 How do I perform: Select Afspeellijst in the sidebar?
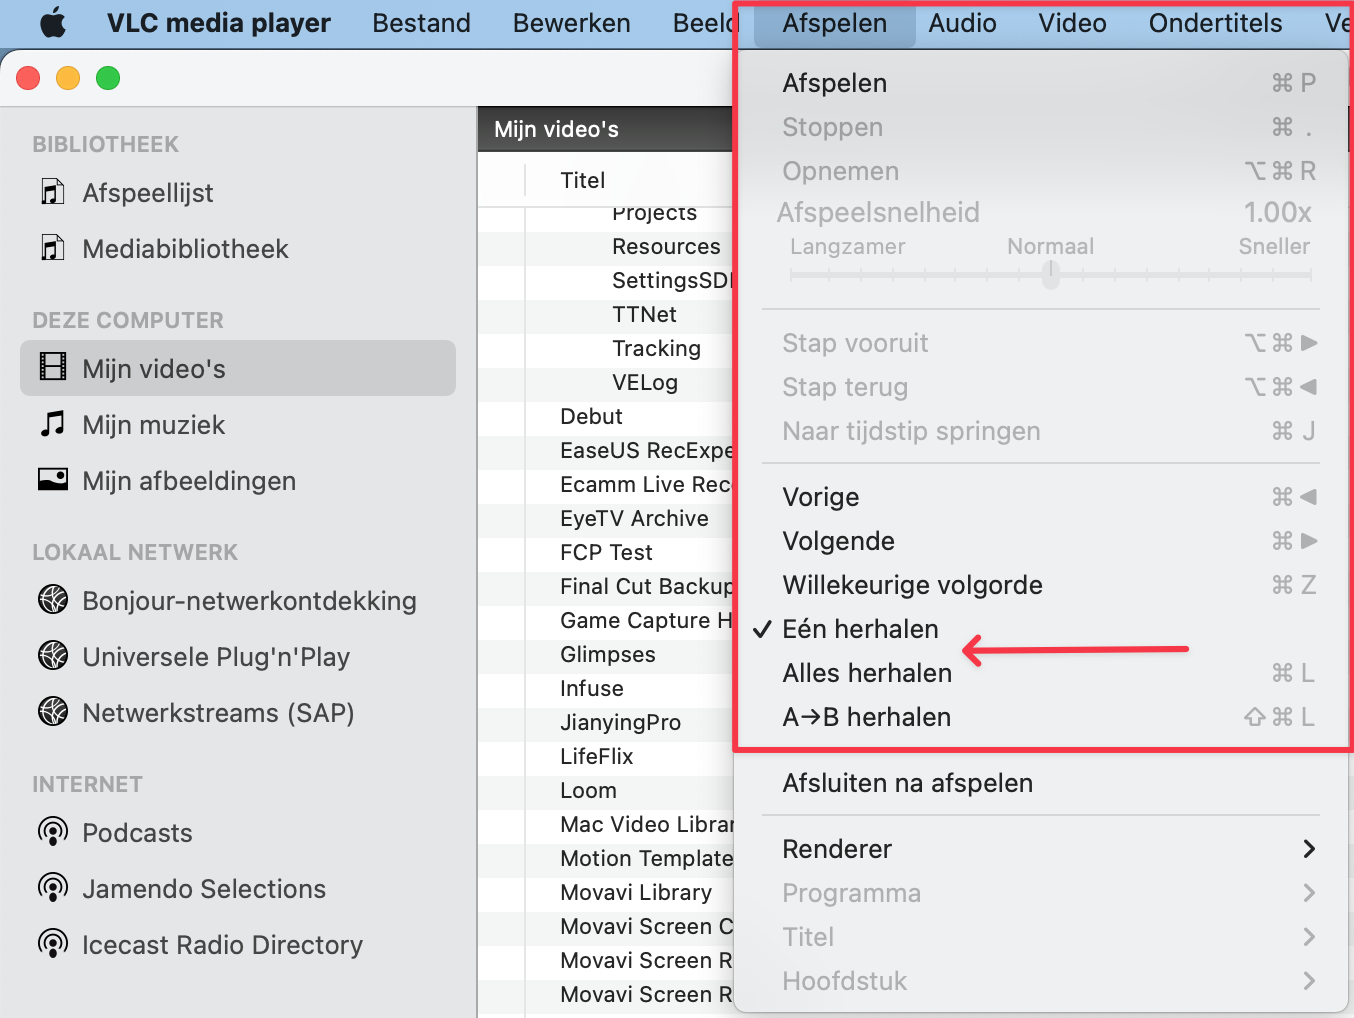238,192
